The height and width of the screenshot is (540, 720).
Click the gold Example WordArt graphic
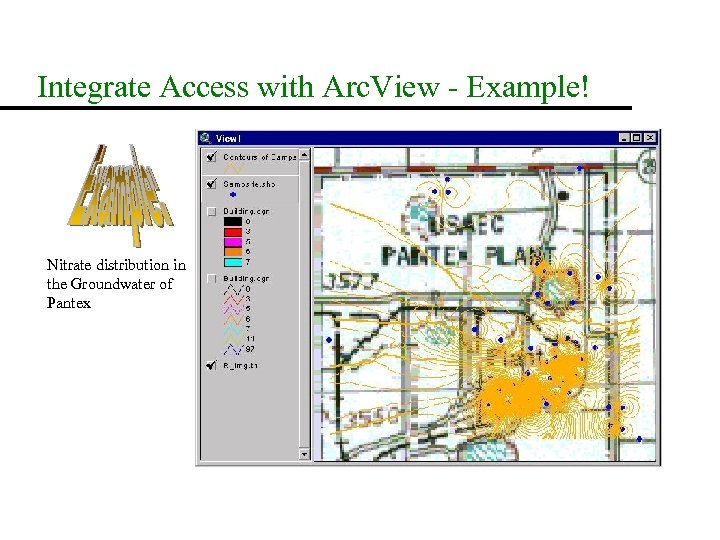coord(120,195)
